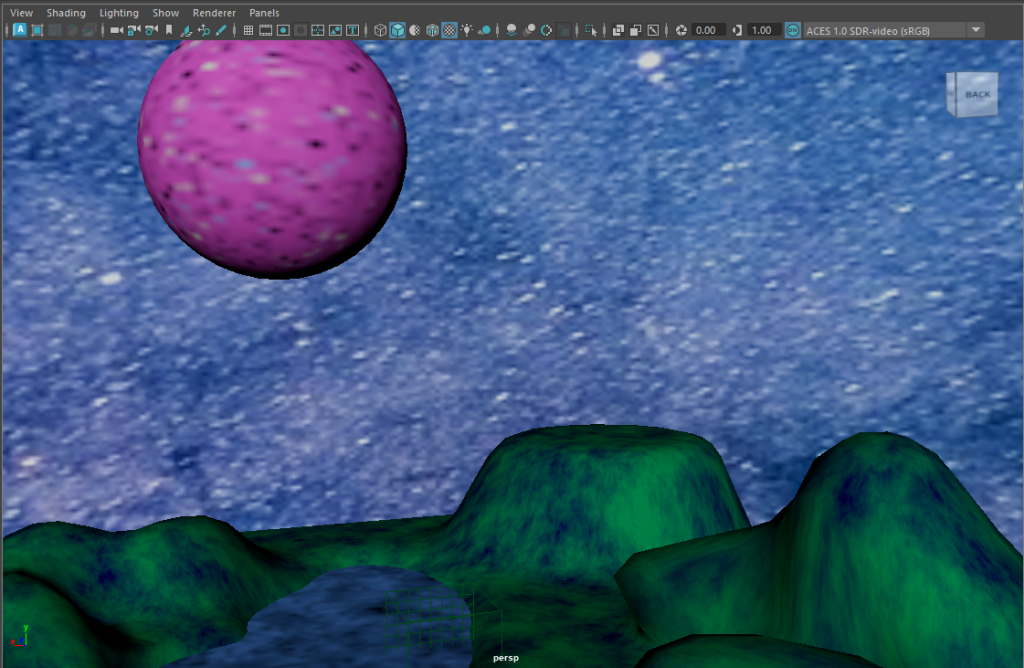The image size is (1024, 668).
Task: Select the Grease Pencil tool
Action: 220,30
